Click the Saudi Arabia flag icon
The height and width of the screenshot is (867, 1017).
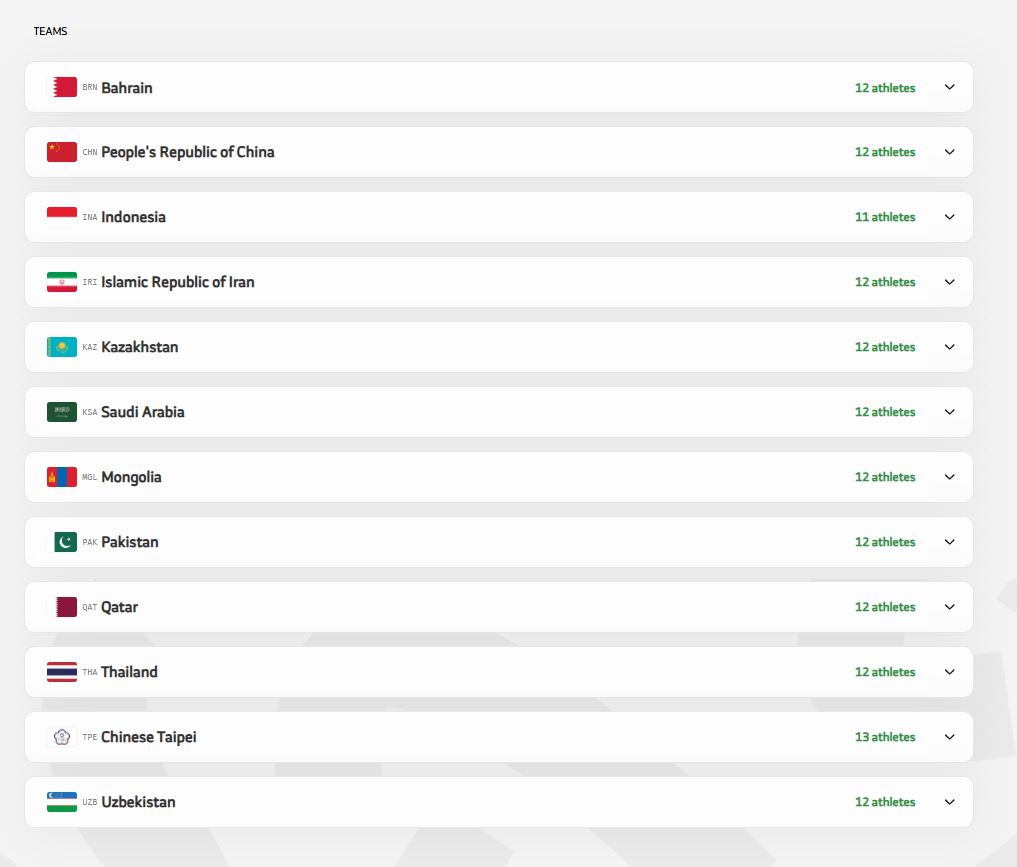coord(61,412)
